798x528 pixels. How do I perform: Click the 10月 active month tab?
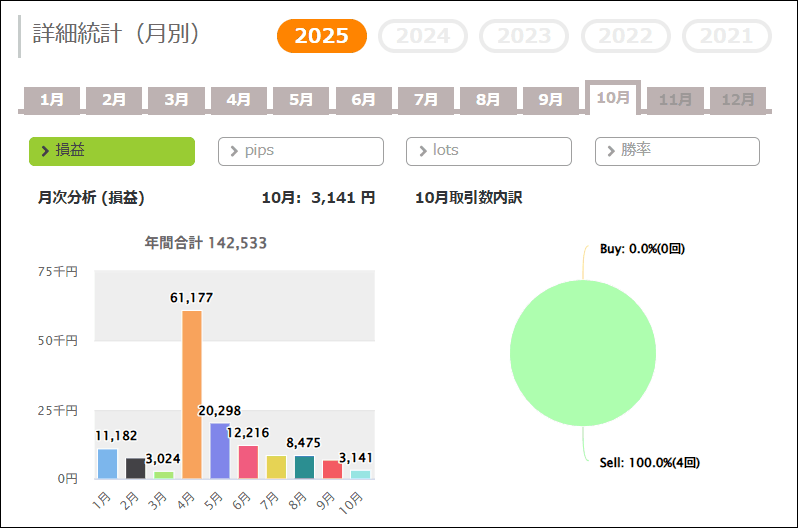612,98
